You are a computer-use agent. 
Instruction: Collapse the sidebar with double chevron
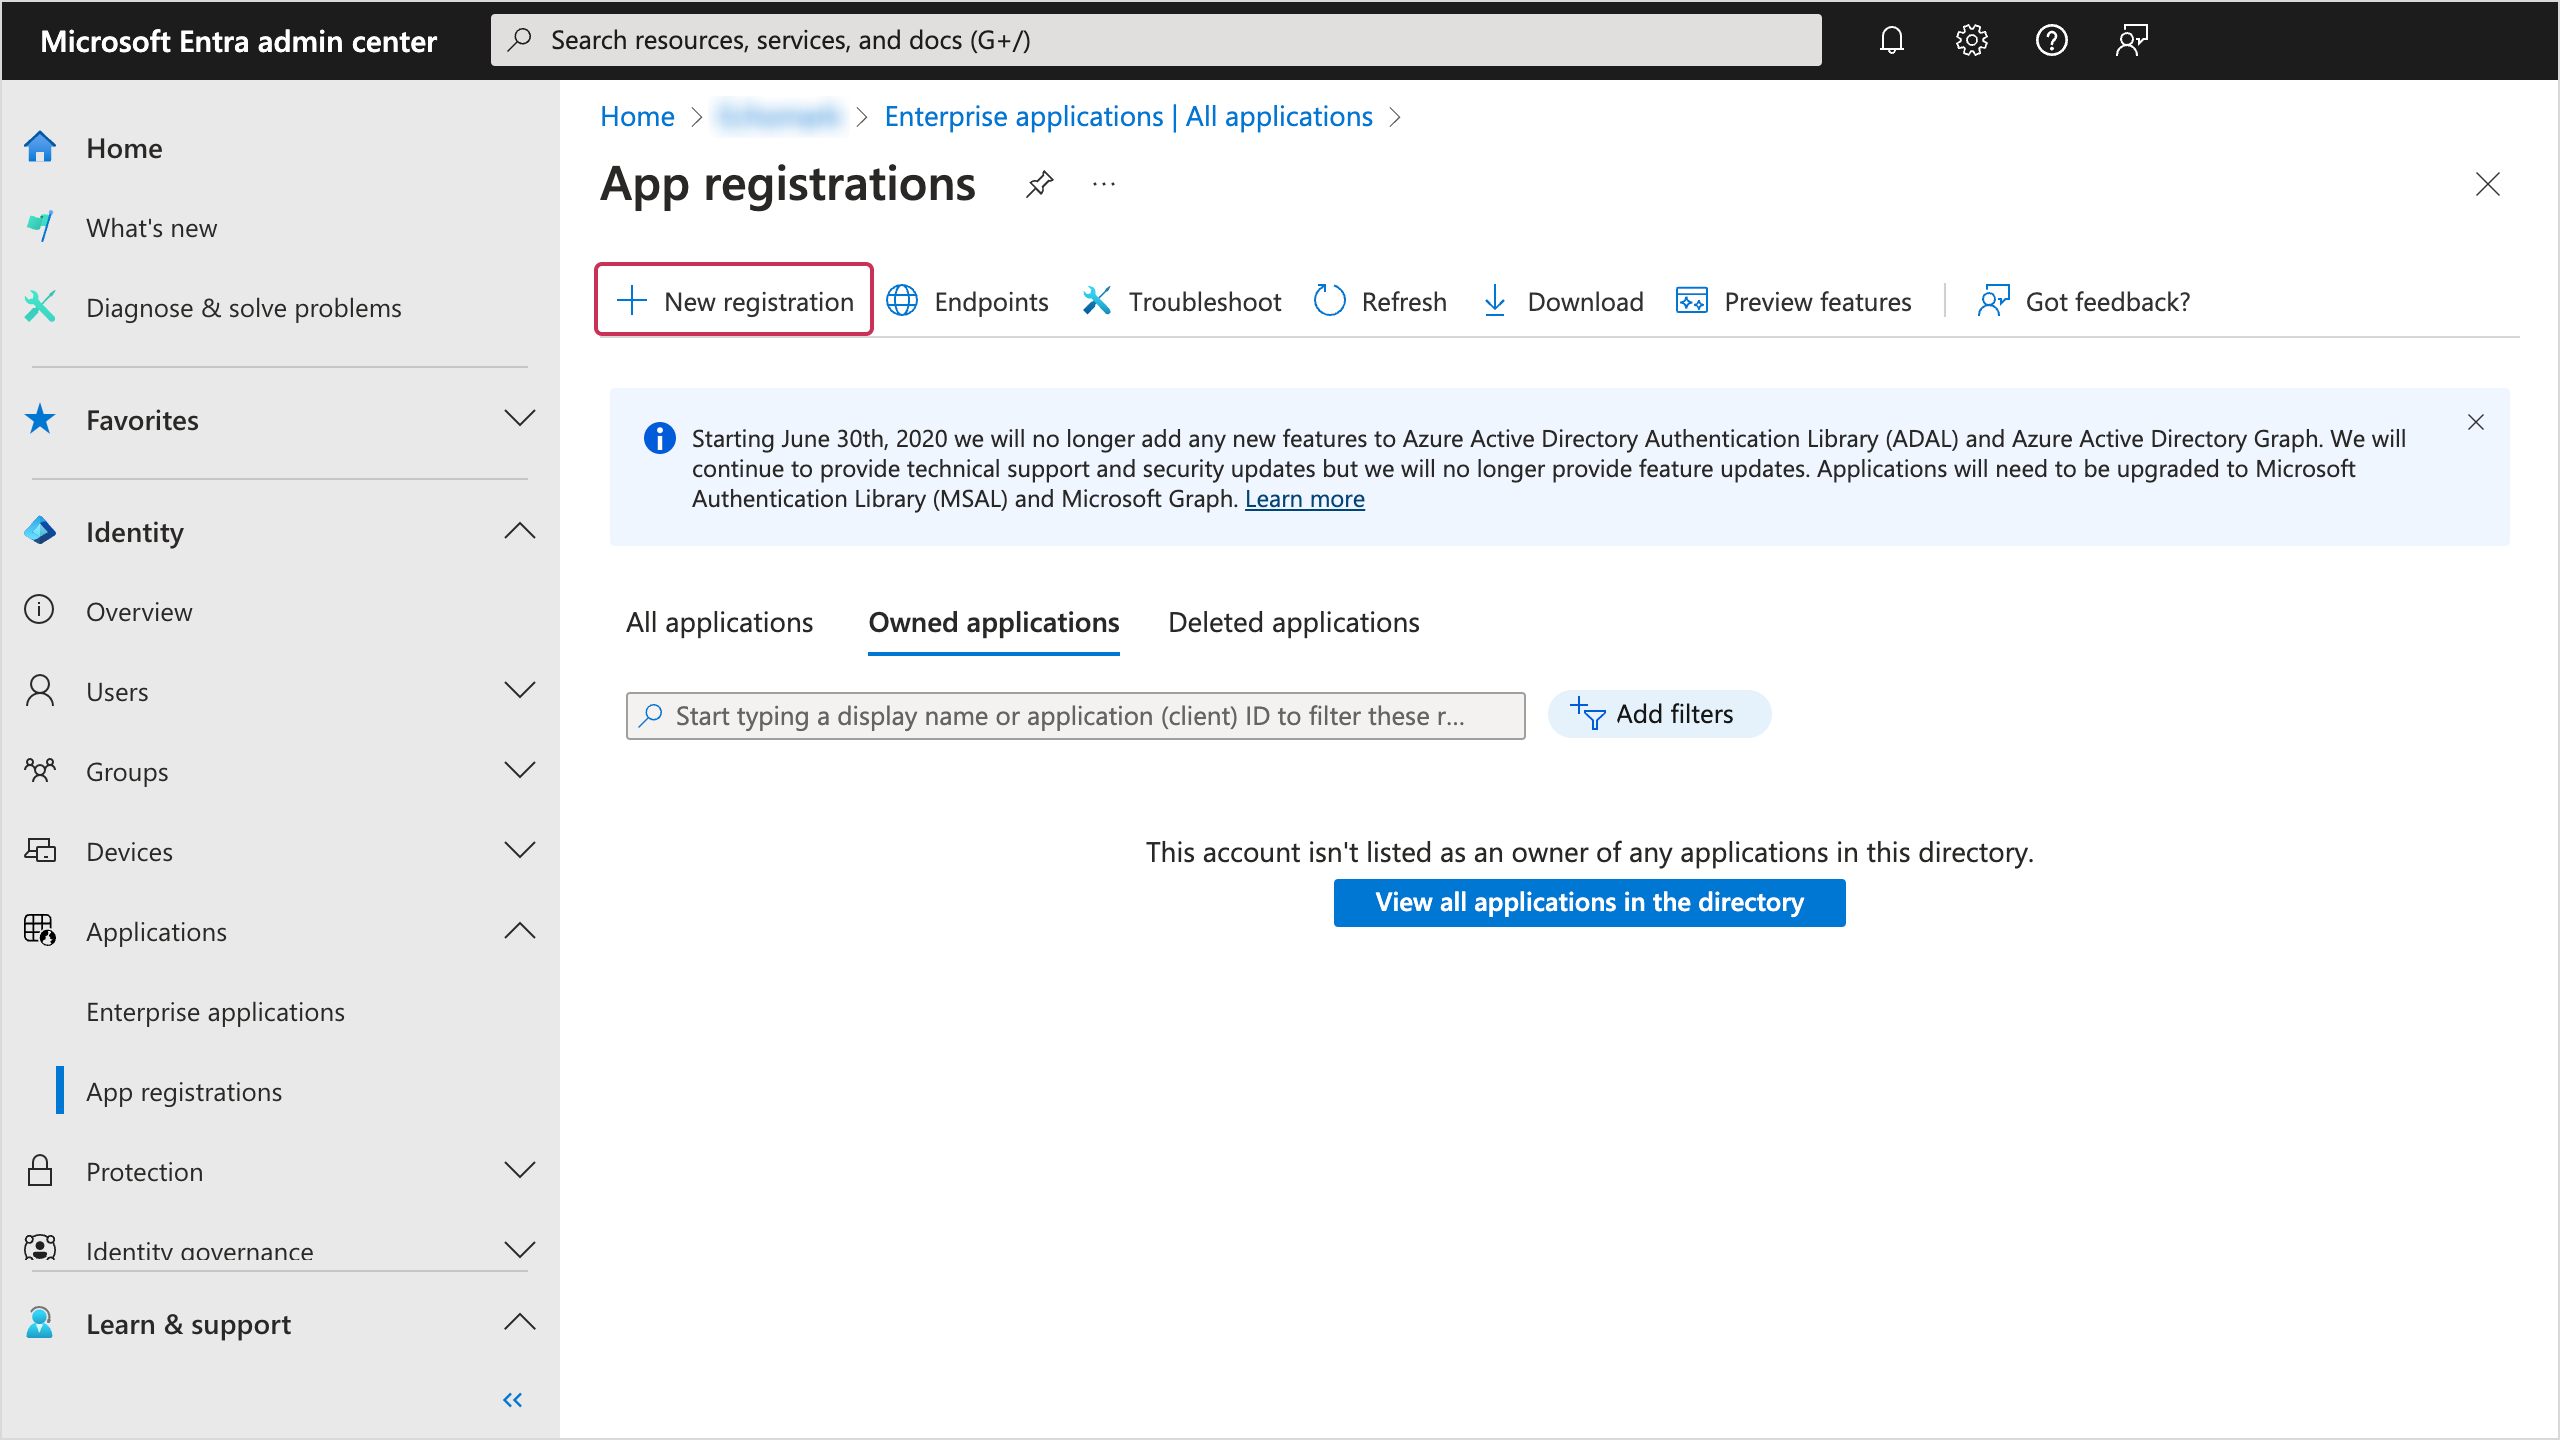tap(512, 1400)
